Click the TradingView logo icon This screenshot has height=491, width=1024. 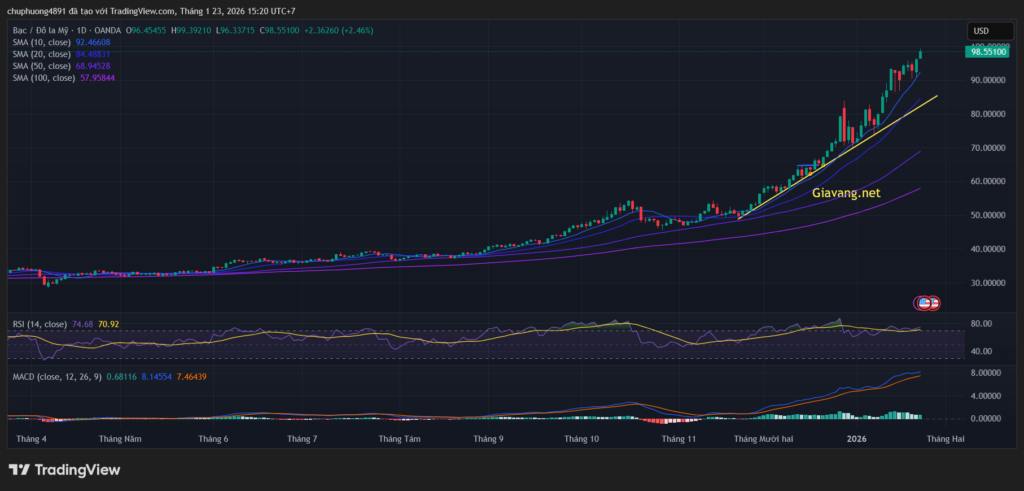(20, 470)
